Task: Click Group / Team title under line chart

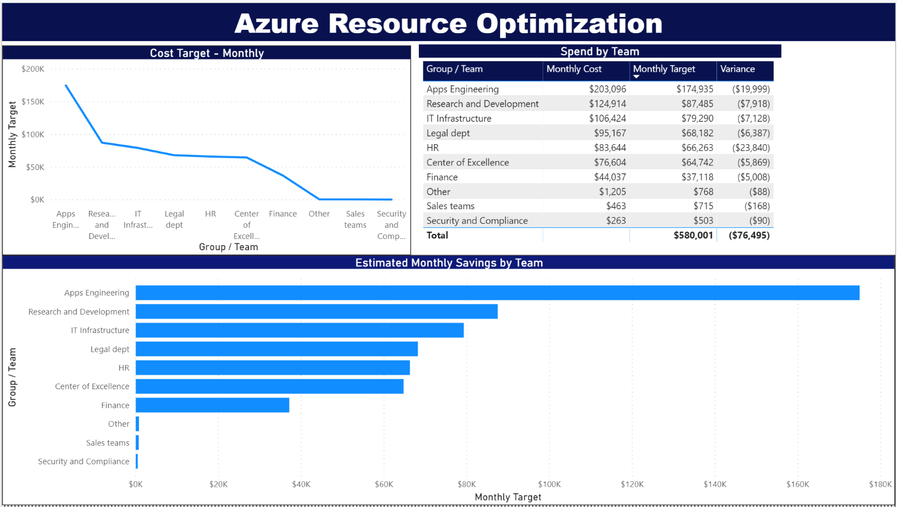Action: click(228, 247)
